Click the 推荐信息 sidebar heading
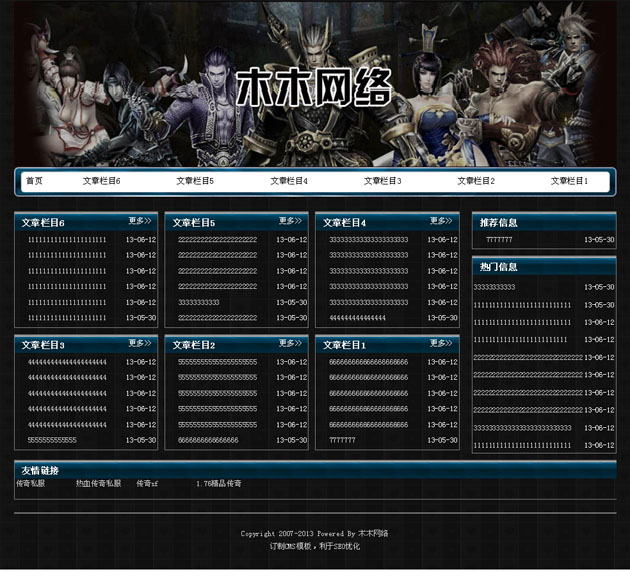 [499, 223]
